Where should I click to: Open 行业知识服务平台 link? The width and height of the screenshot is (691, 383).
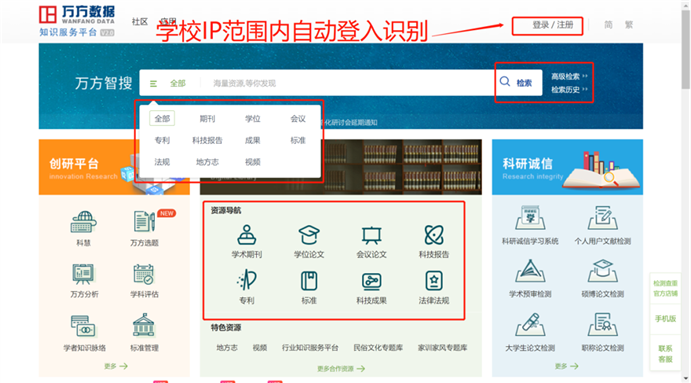(310, 347)
